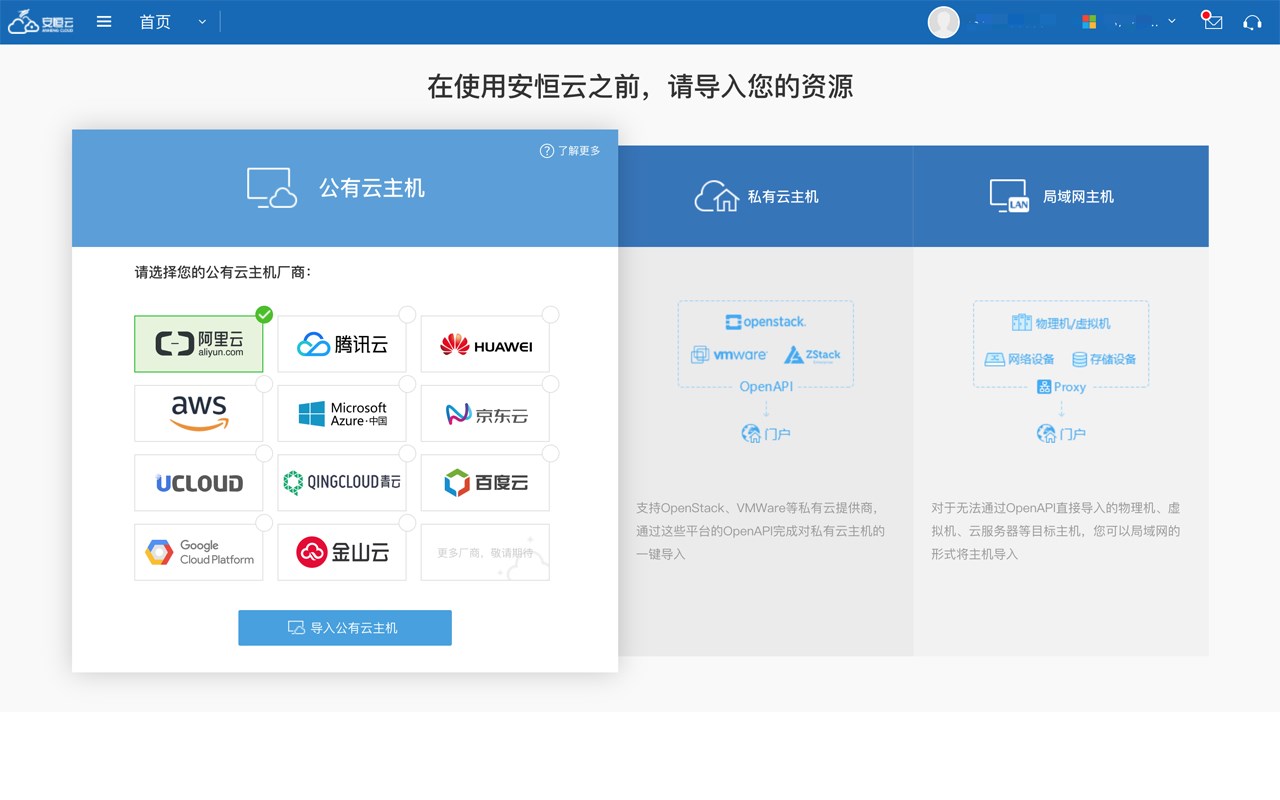
Task: Pick the Google Cloud Platform card
Action: [199, 552]
